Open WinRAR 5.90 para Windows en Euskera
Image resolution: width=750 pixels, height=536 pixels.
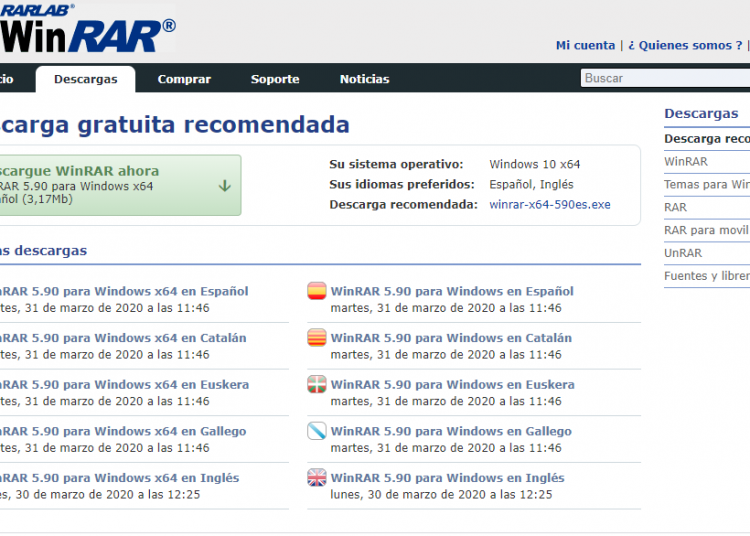click(x=452, y=384)
